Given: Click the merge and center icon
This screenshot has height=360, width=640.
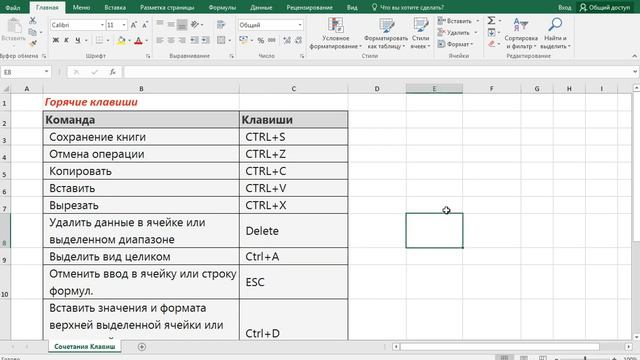Looking at the screenshot, I should (x=221, y=40).
